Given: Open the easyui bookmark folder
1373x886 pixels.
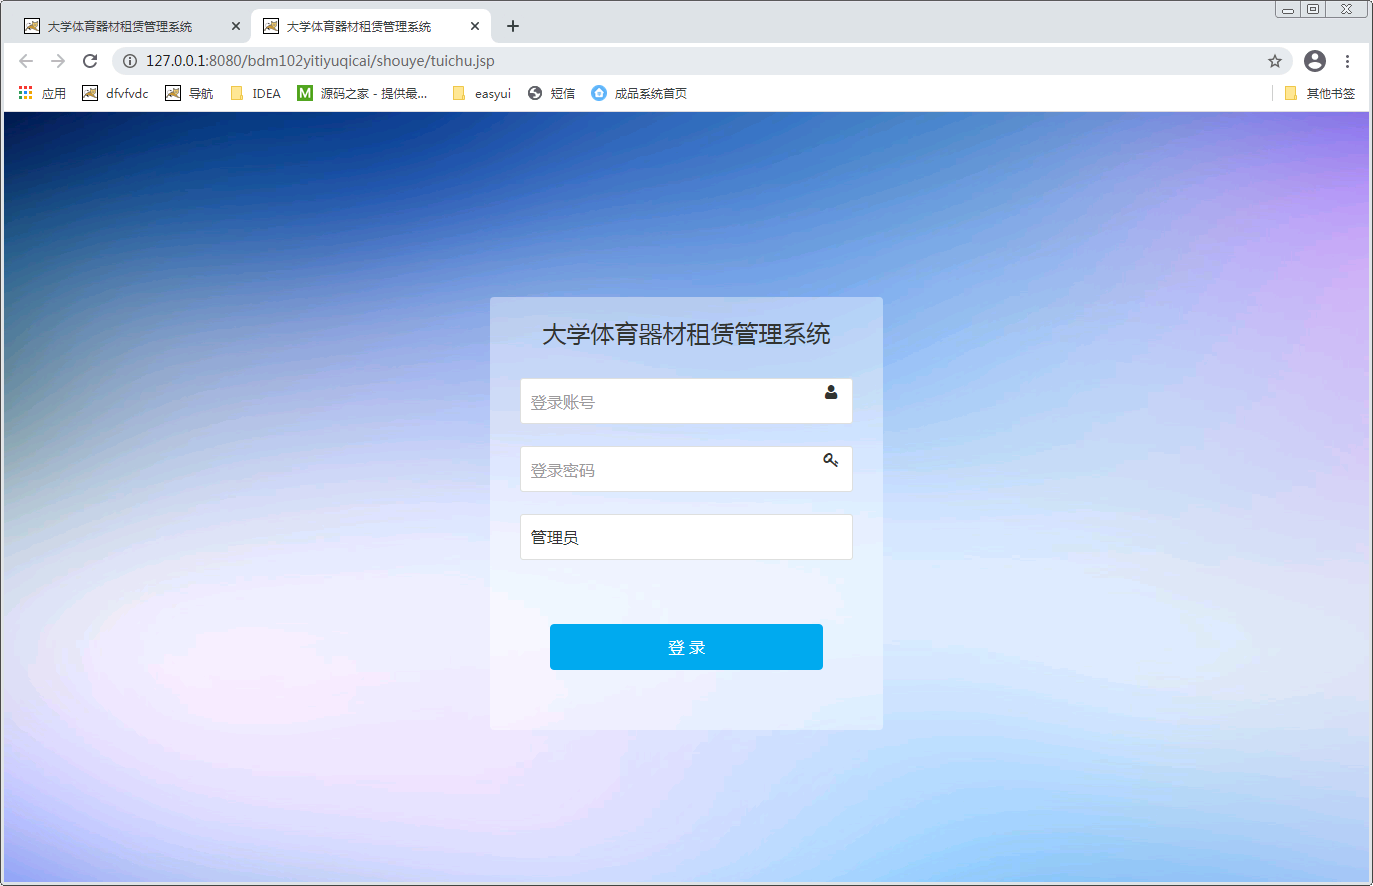Looking at the screenshot, I should (481, 93).
